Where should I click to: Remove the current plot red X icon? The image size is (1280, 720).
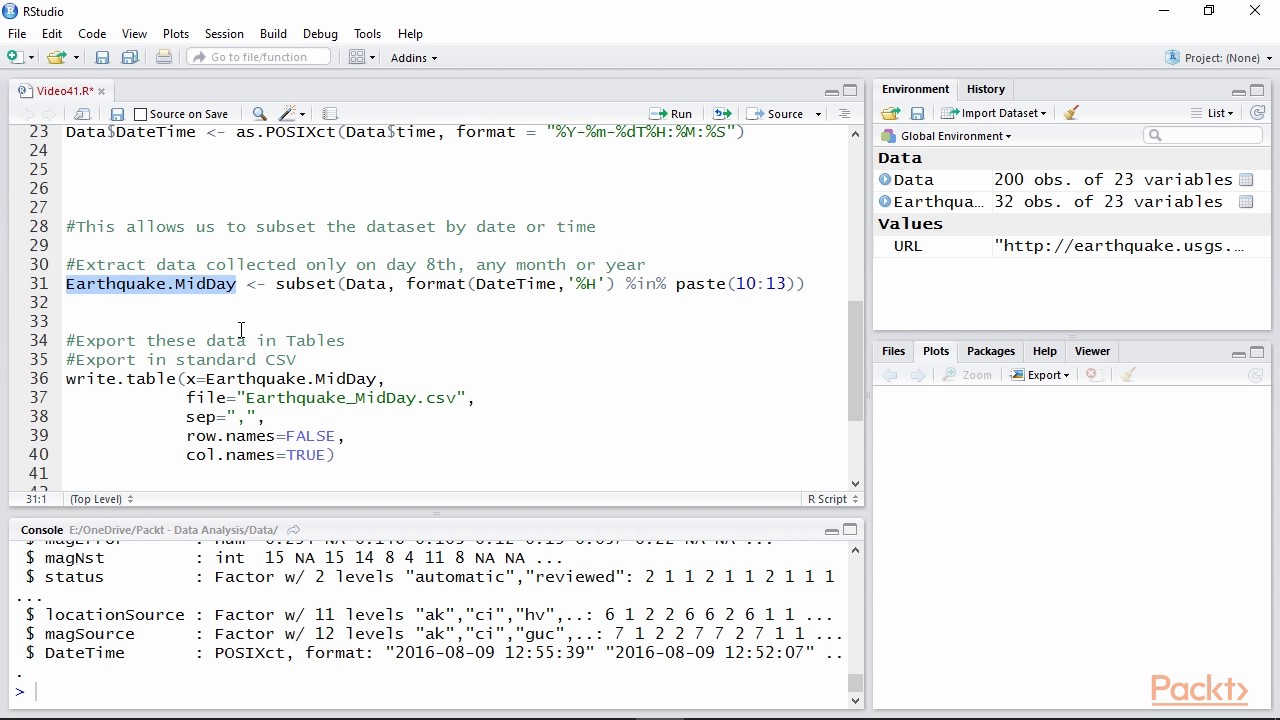(1092, 375)
